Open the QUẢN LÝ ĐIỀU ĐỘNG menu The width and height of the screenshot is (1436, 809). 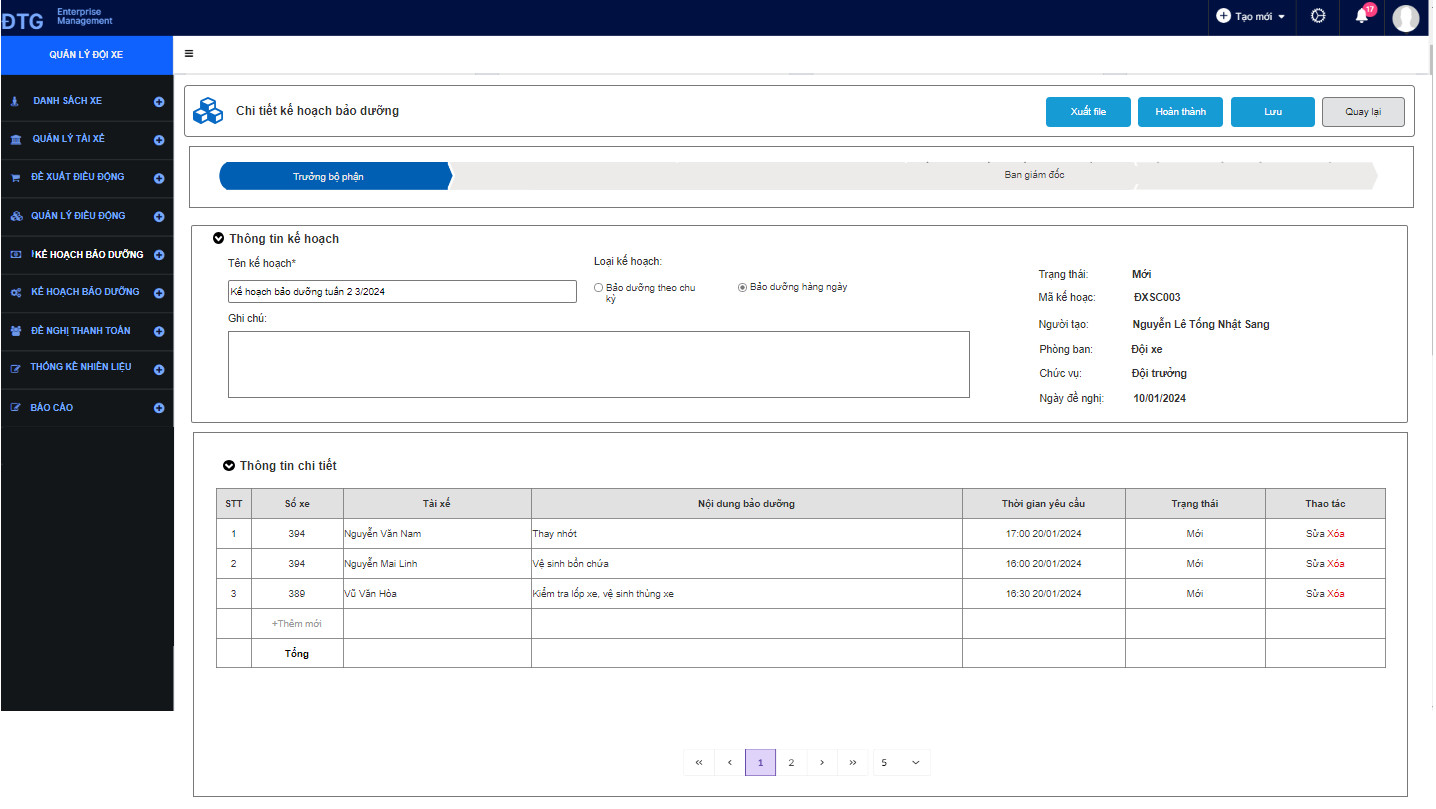tap(78, 216)
